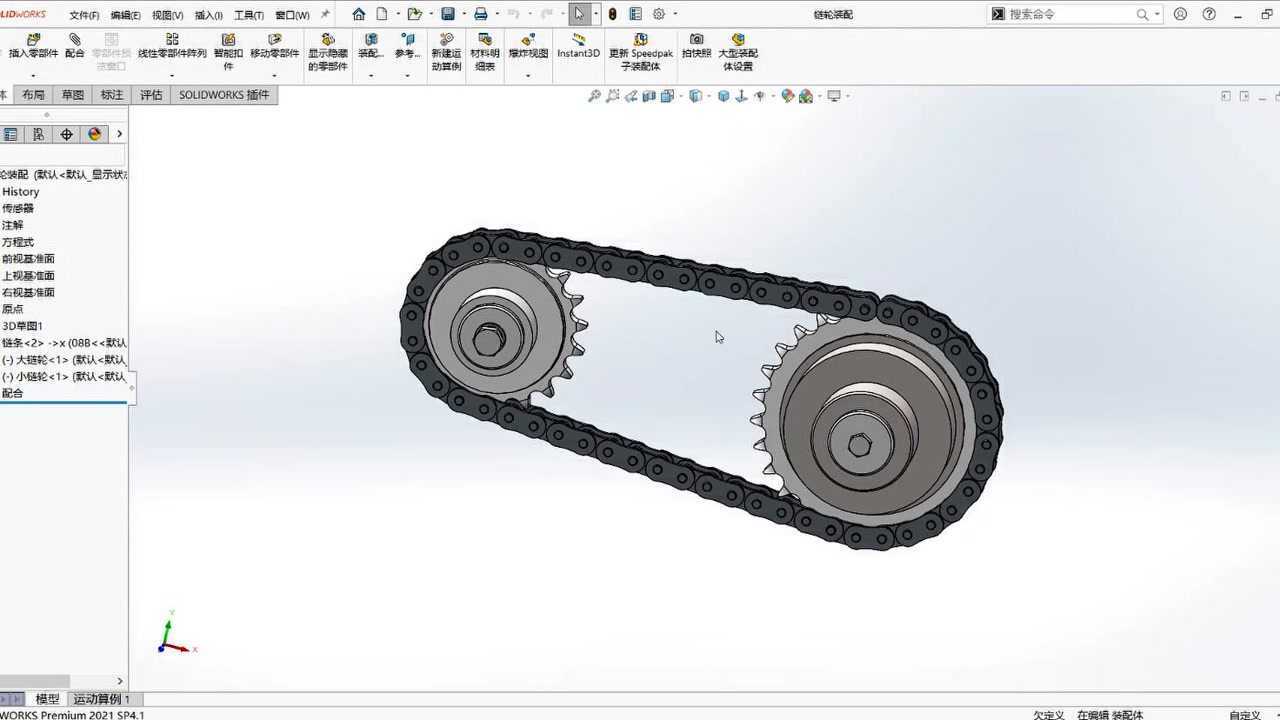Expand the 插入零部件 dropdown arrow
The image size is (1280, 720).
click(33, 76)
